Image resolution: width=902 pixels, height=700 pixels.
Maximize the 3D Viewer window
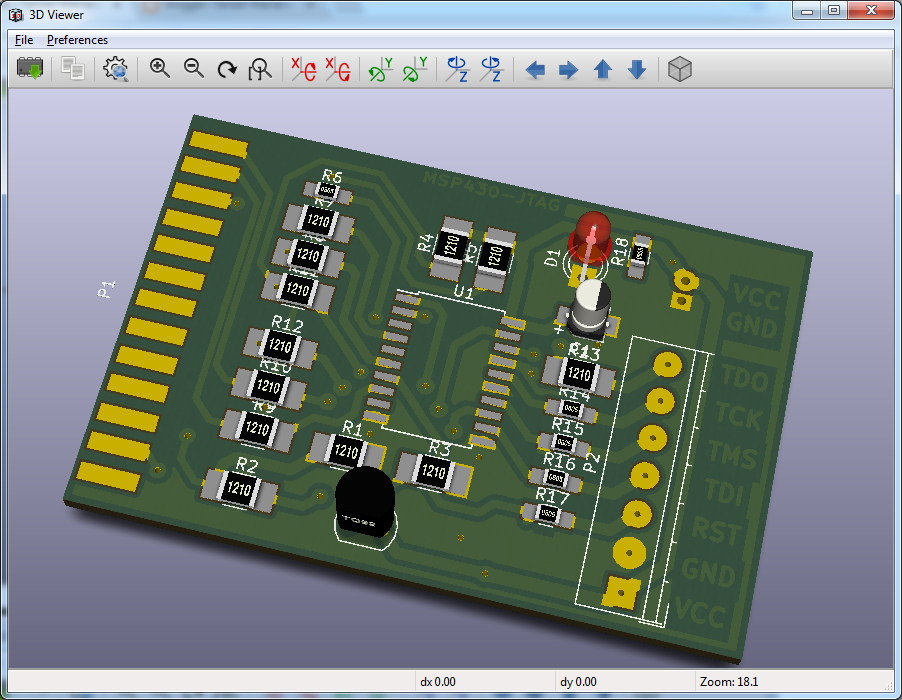point(834,11)
